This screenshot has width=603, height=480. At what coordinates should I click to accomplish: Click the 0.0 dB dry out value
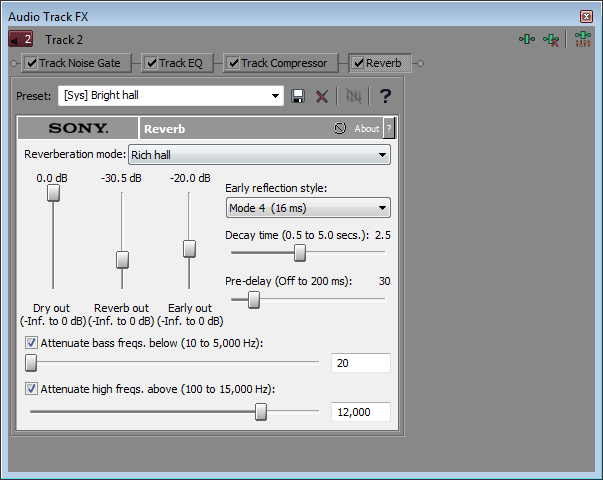click(x=52, y=178)
